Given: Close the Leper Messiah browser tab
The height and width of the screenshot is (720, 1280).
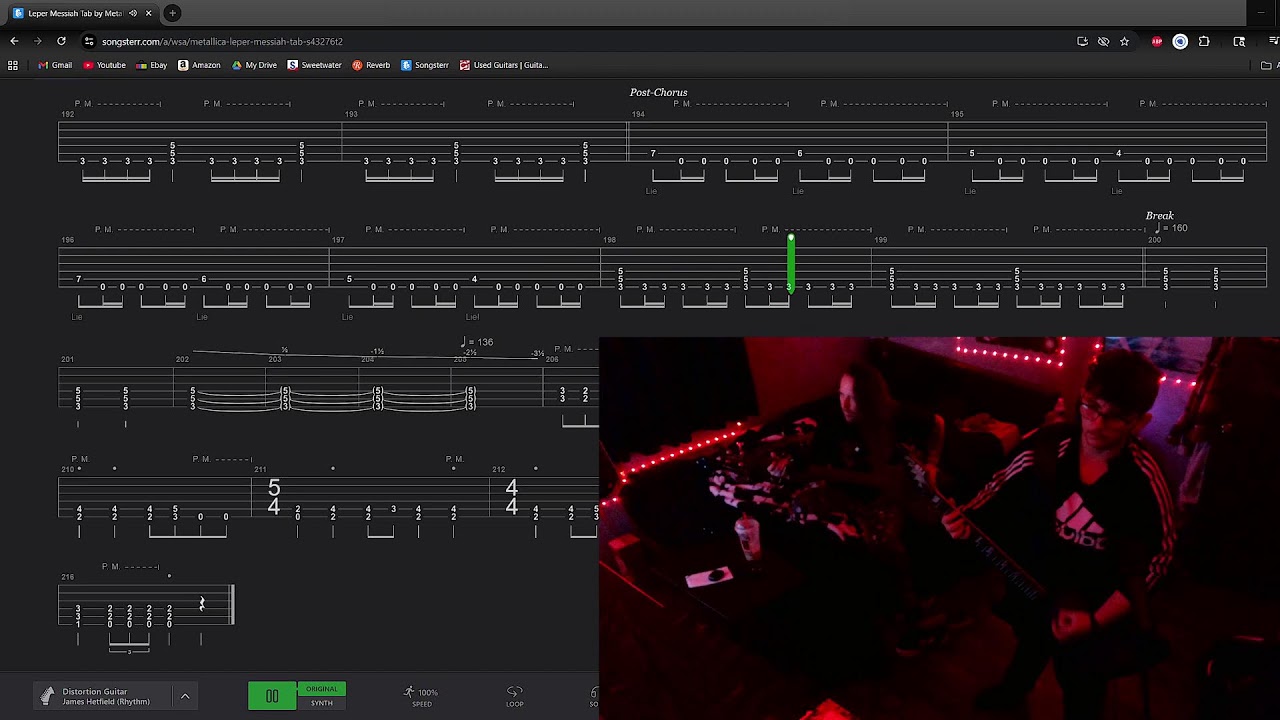Looking at the screenshot, I should [x=149, y=13].
